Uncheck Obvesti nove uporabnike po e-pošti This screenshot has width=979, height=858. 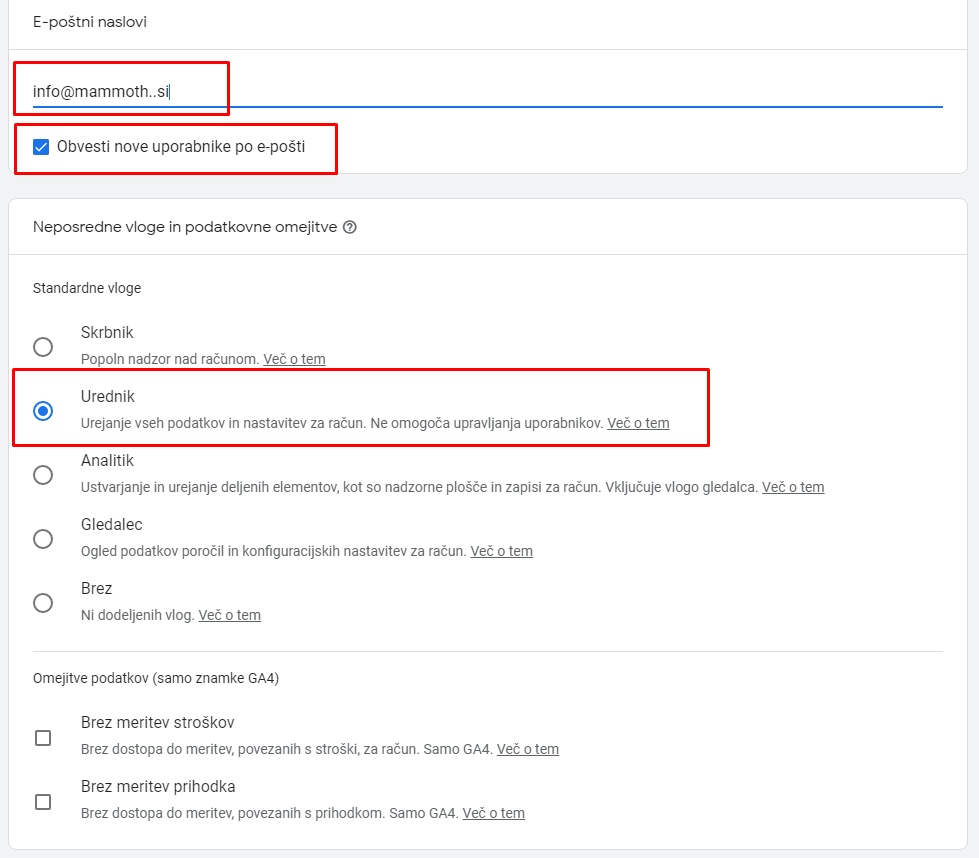(x=41, y=147)
